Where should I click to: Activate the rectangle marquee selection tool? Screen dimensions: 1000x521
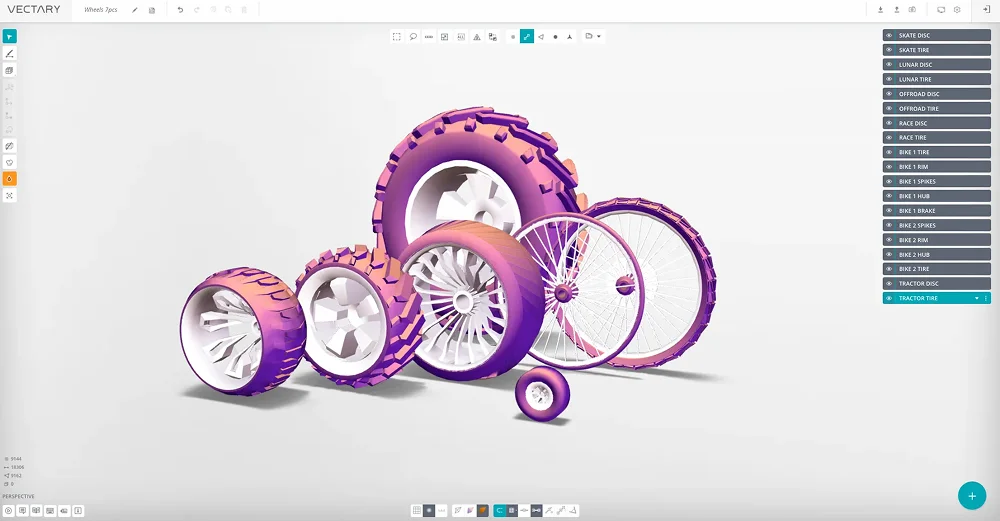[x=397, y=36]
